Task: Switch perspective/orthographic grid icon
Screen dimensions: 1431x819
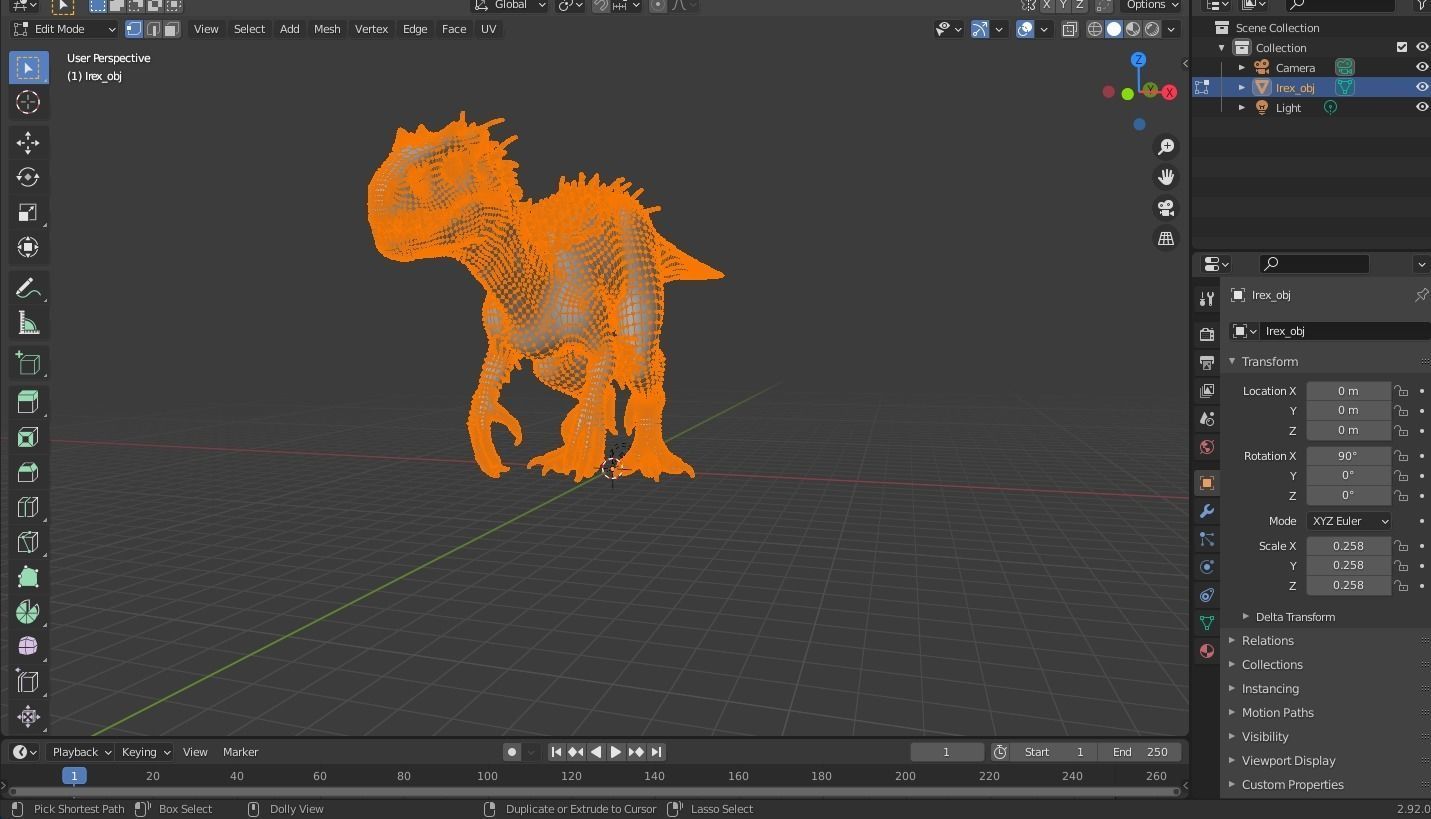Action: (1166, 238)
